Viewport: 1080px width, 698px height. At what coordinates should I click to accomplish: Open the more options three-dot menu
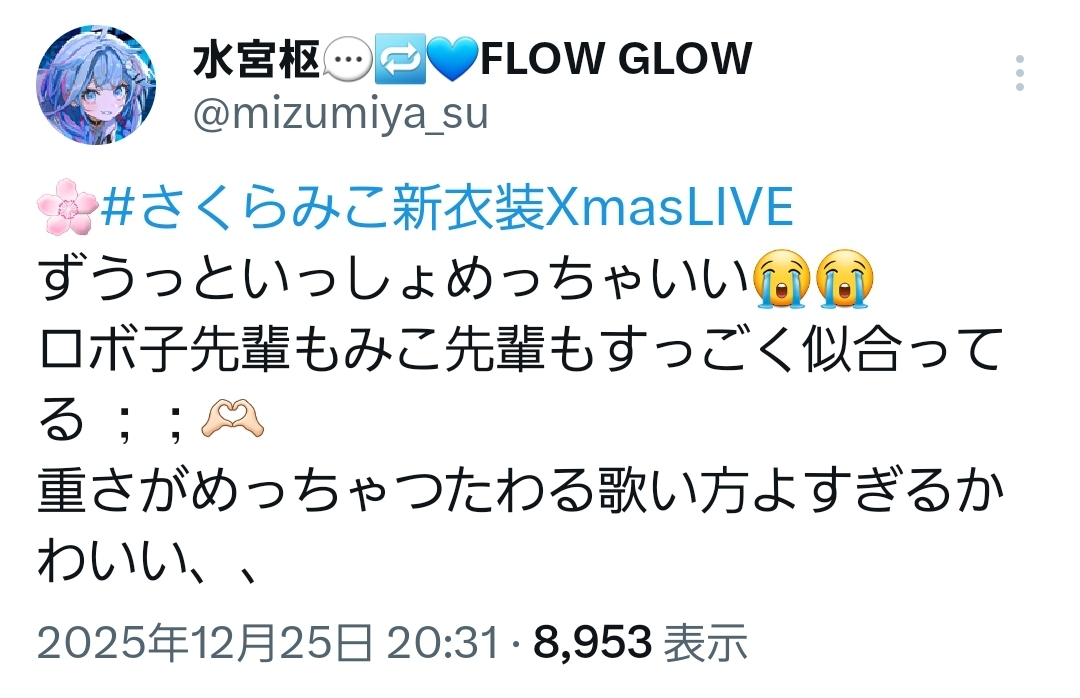[x=1019, y=73]
